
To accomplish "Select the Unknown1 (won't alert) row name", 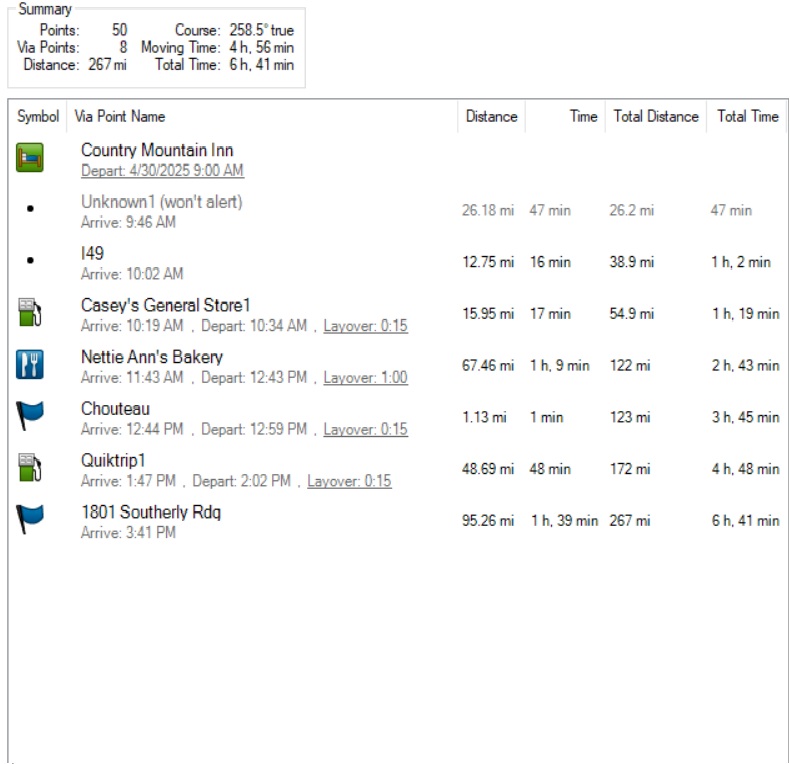I will click(x=162, y=202).
